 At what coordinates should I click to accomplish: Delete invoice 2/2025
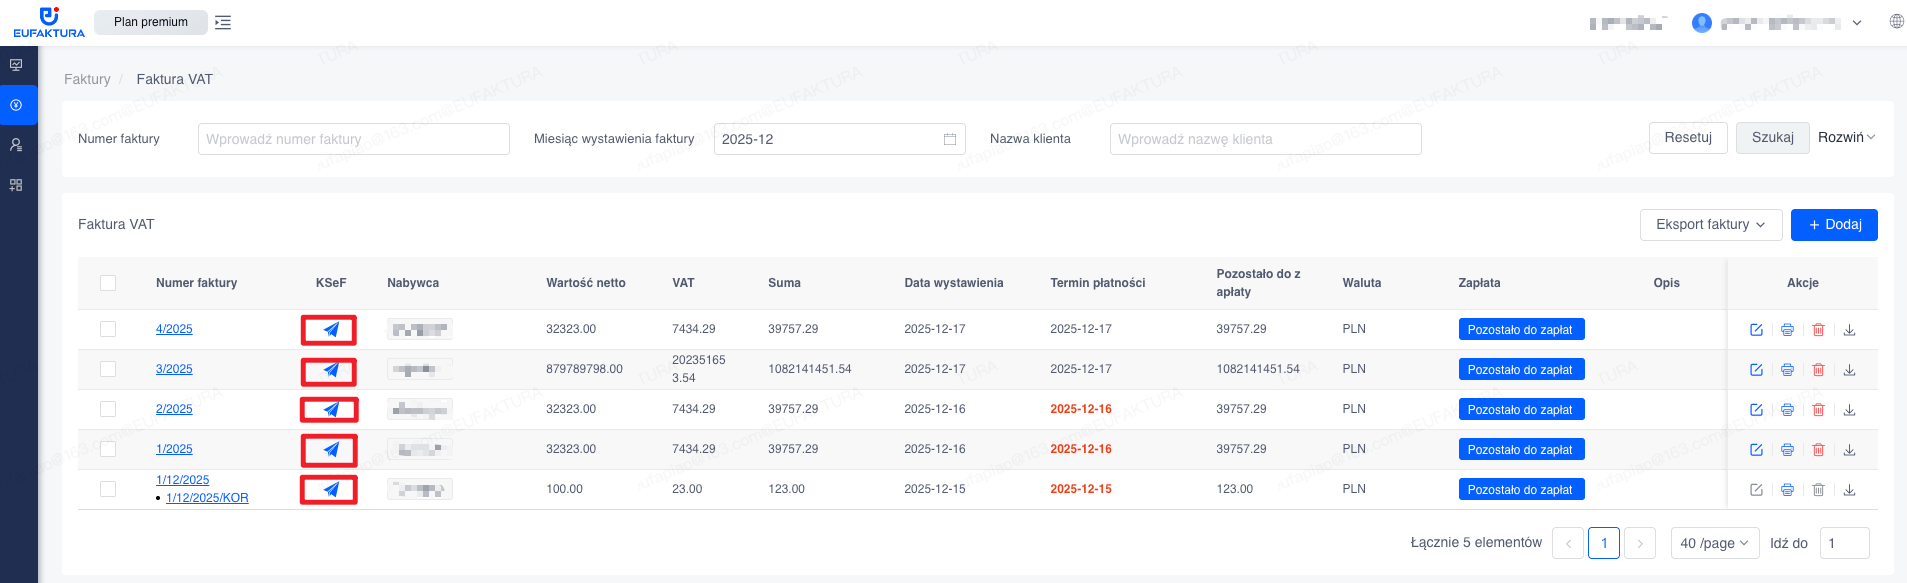[1818, 410]
